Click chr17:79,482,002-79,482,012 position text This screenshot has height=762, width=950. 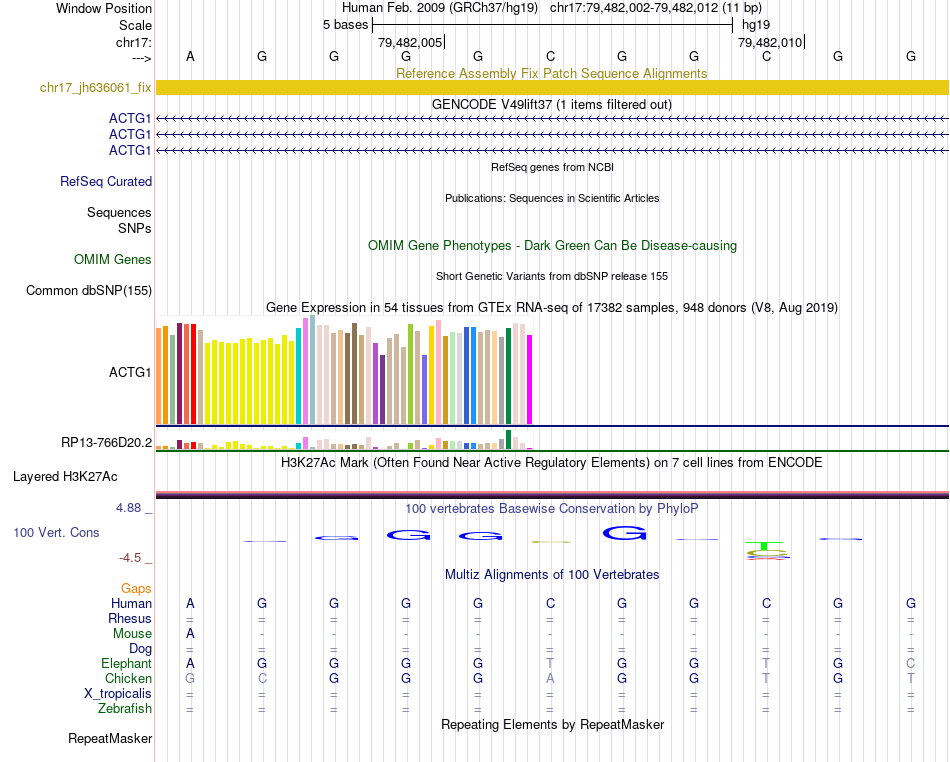(656, 8)
